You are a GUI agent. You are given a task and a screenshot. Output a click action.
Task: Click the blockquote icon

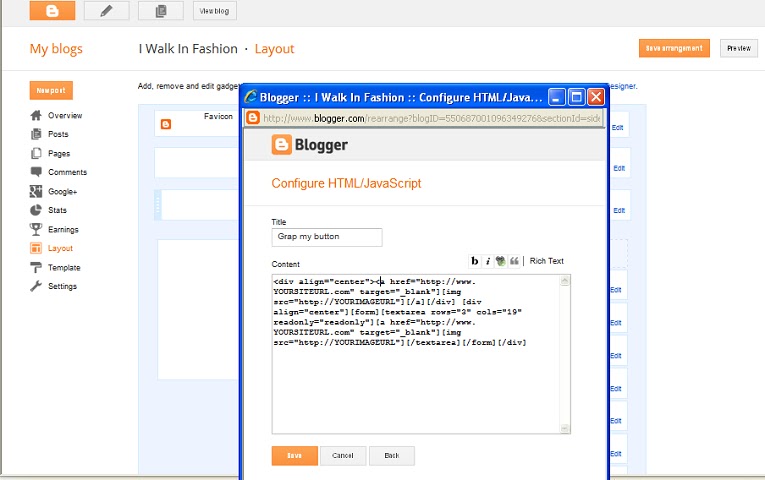[514, 261]
